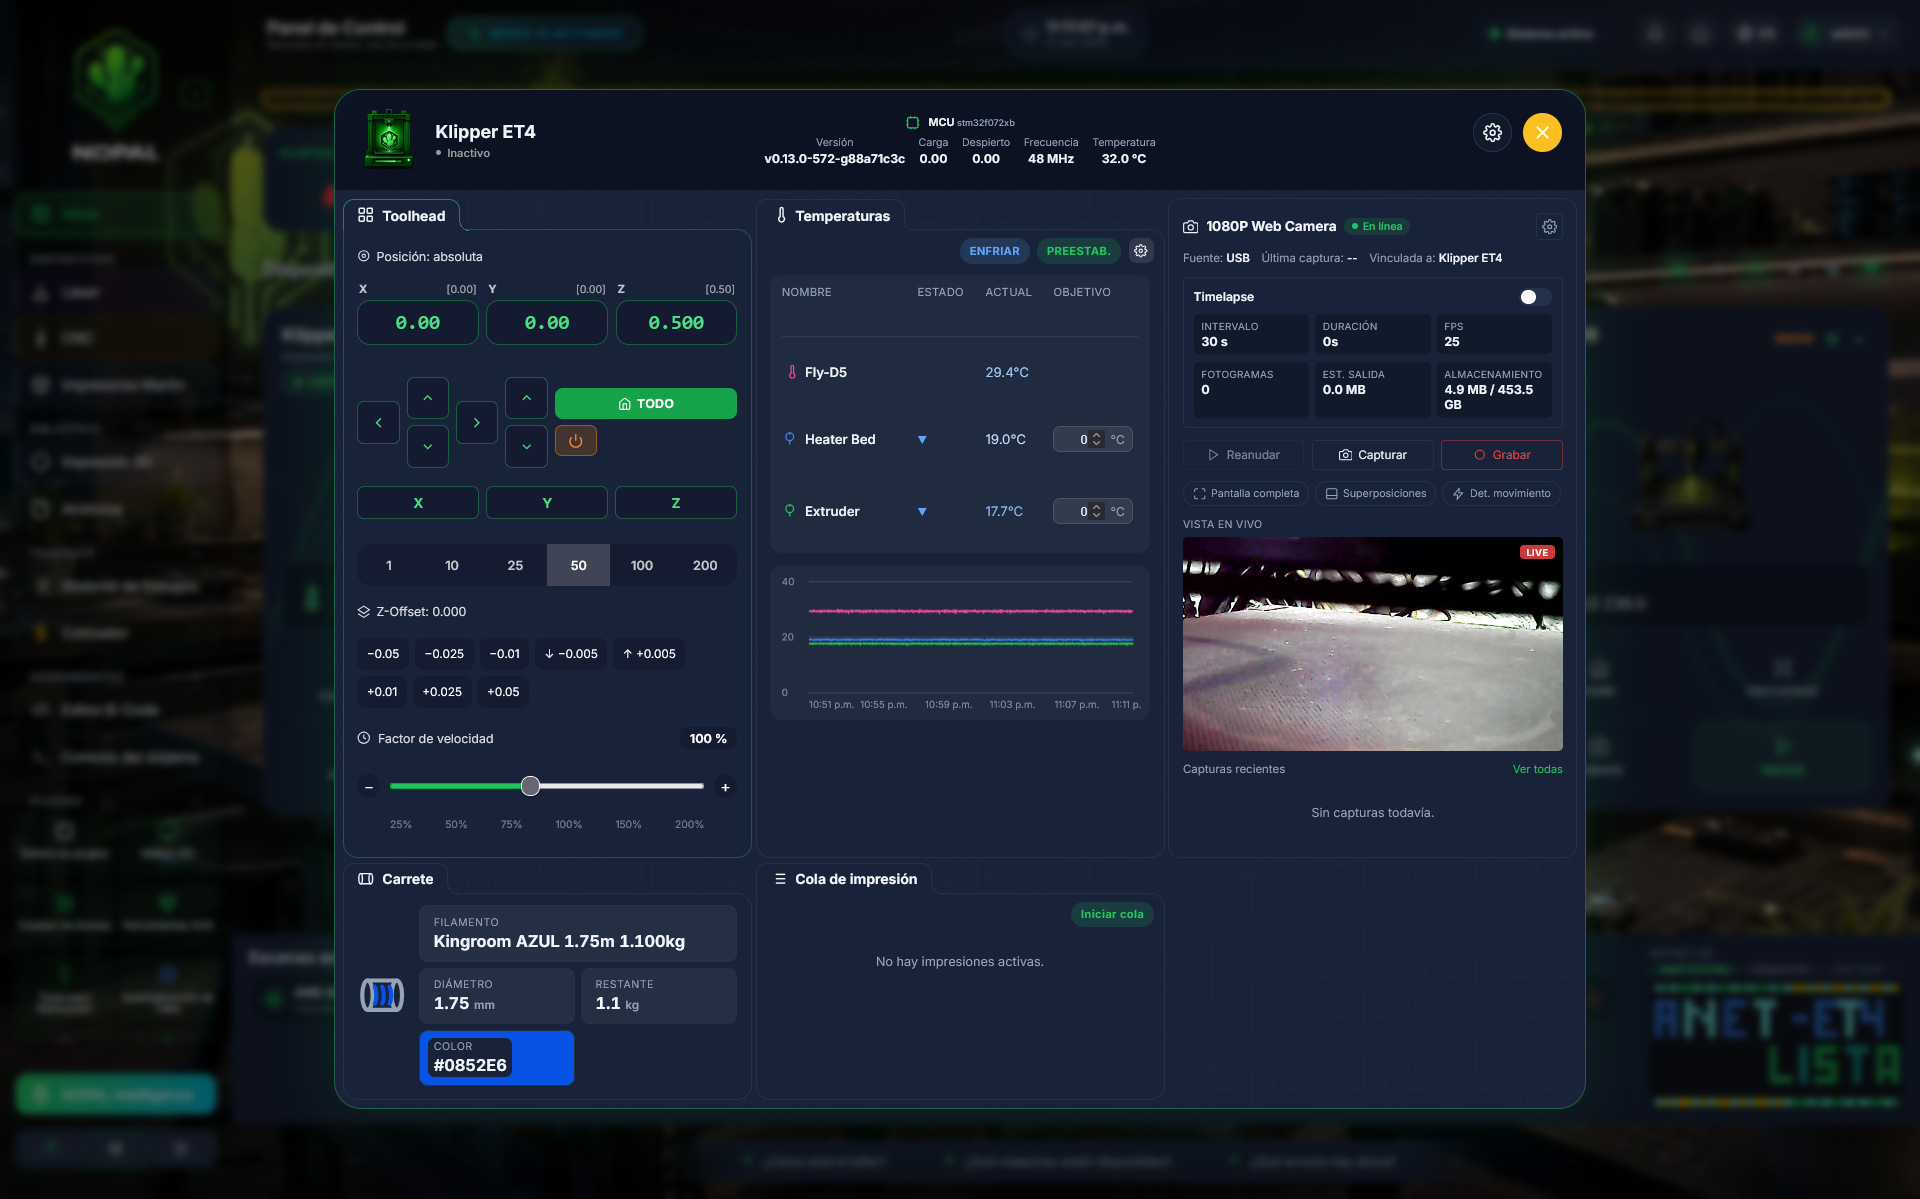Viewport: 1920px width, 1199px height.
Task: Expand Heater Bed dropdown arrow
Action: tap(922, 440)
